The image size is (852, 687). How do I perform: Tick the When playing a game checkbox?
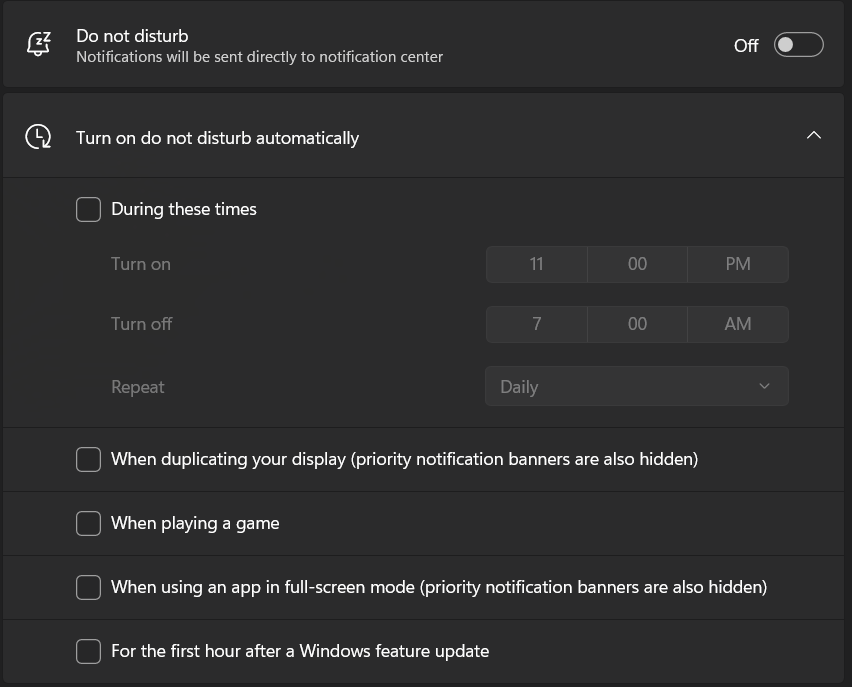(89, 523)
